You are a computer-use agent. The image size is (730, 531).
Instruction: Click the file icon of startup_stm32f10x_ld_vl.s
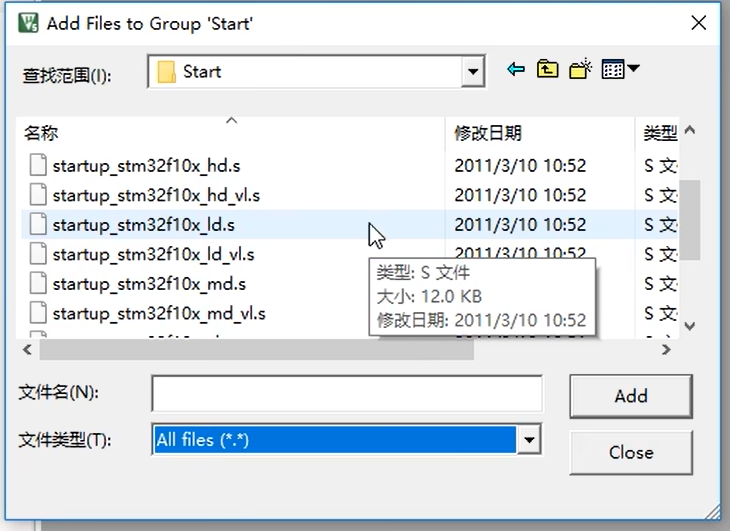click(x=38, y=254)
